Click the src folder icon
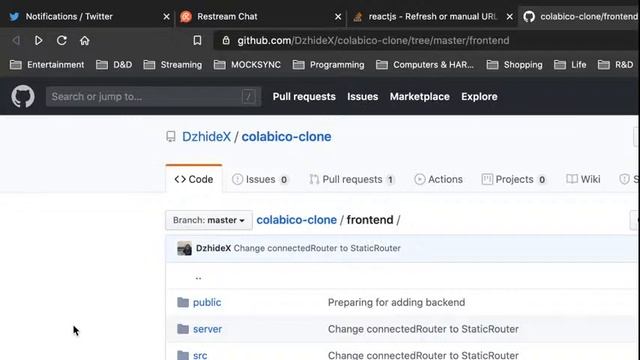 (x=183, y=355)
